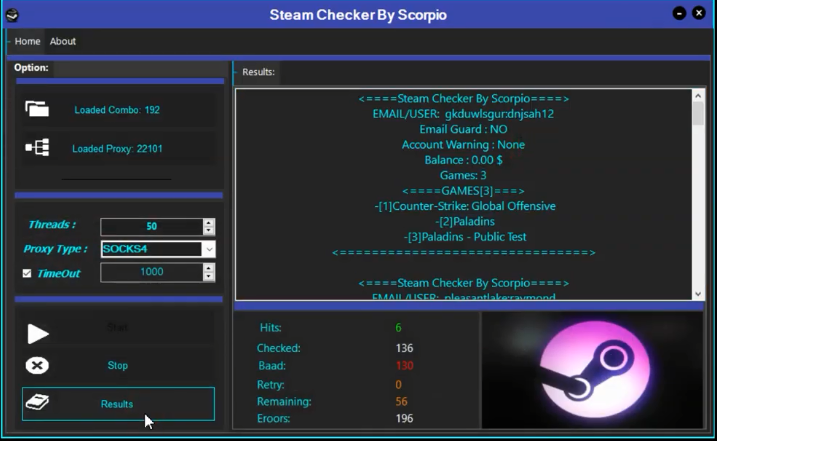Image resolution: width=819 pixels, height=460 pixels.
Task: Click the "Hits:" label
Action: (x=271, y=328)
